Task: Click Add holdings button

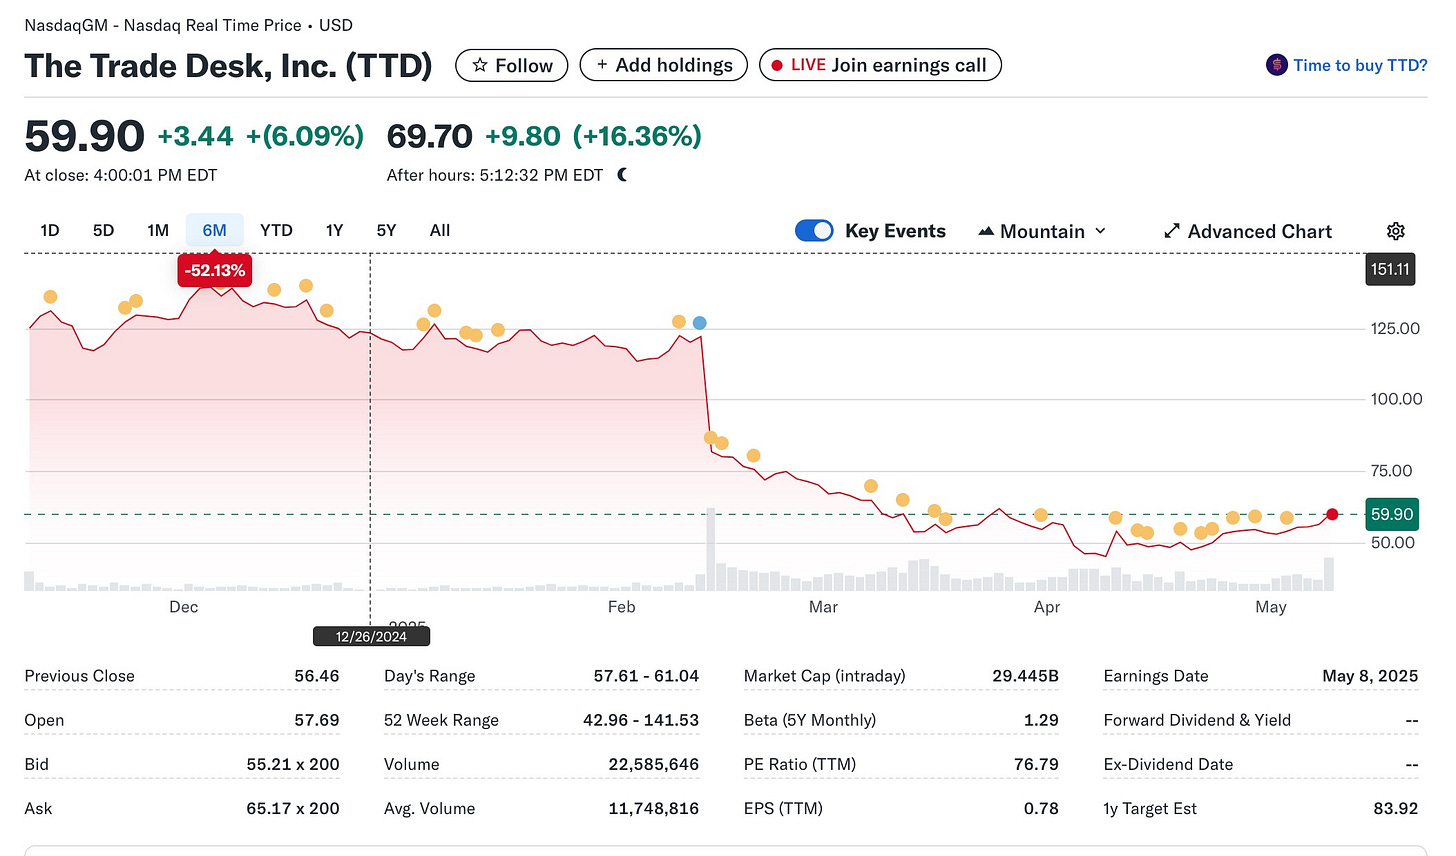Action: click(x=664, y=65)
